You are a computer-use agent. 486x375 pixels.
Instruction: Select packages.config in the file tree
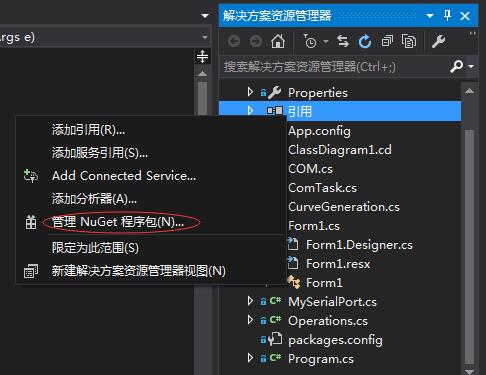point(335,340)
